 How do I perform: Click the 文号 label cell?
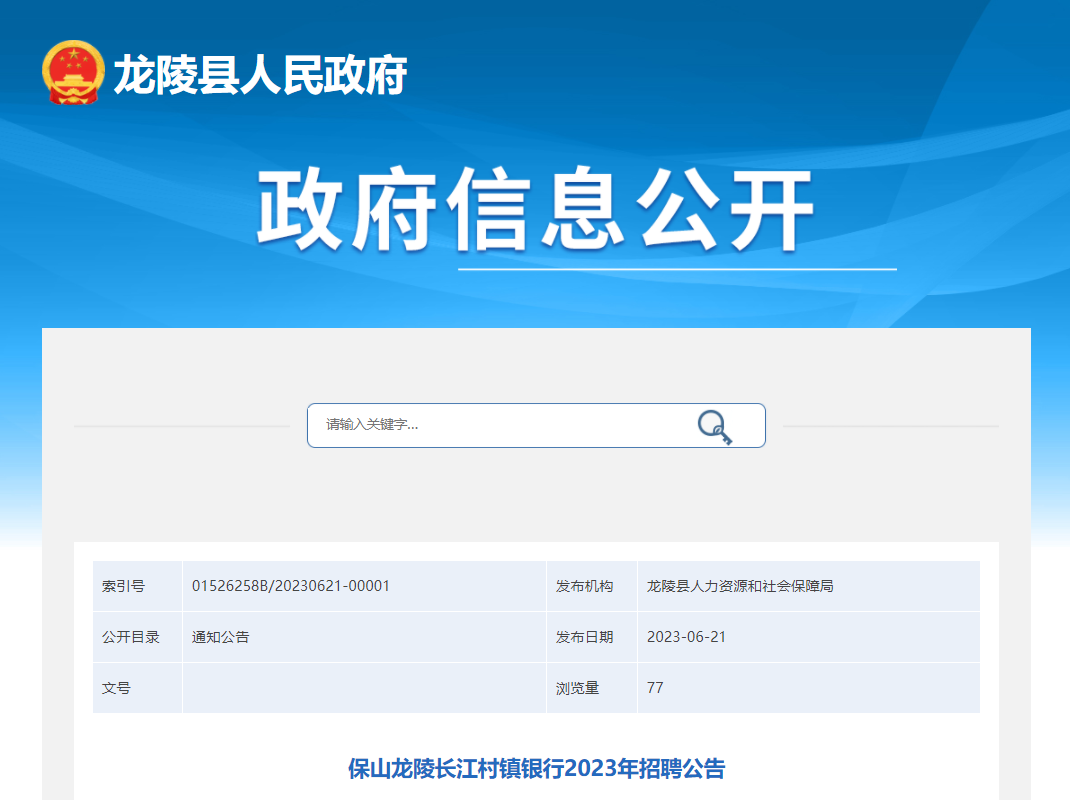pos(116,688)
